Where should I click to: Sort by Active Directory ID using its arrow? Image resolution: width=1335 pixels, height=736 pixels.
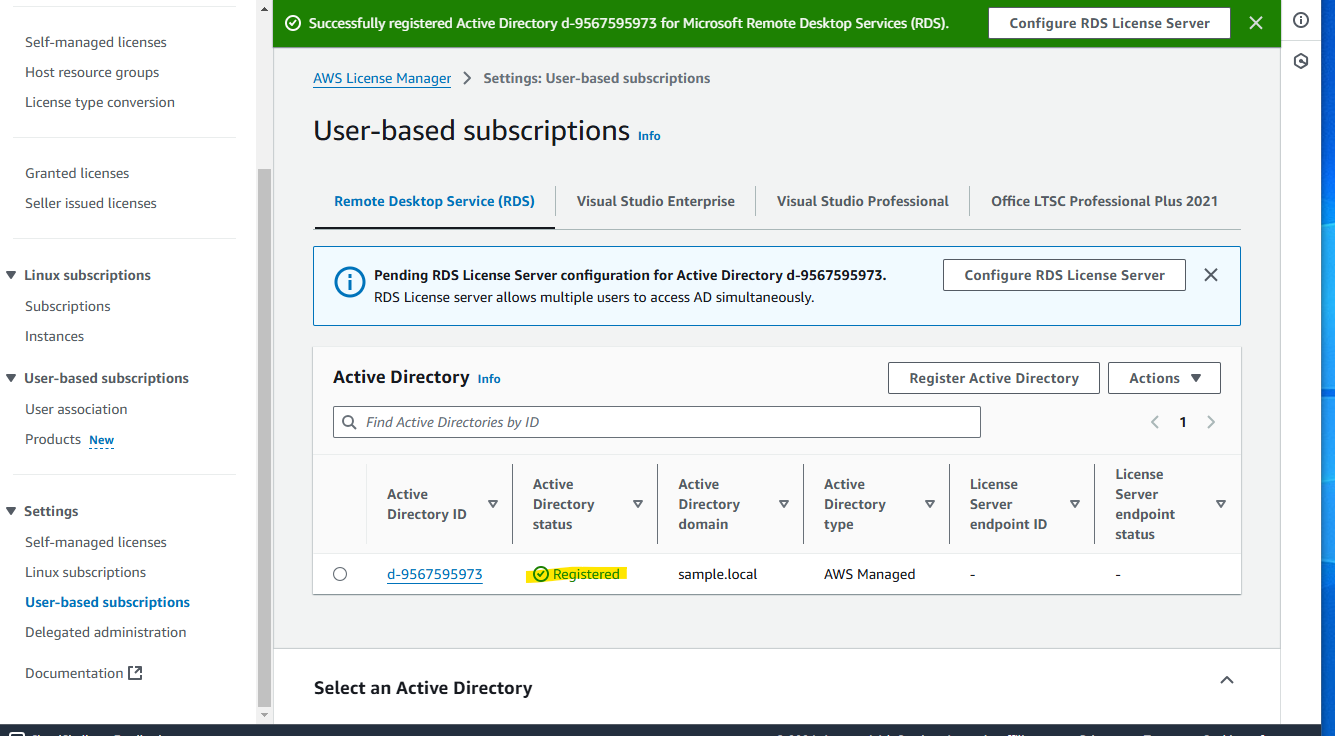point(493,504)
